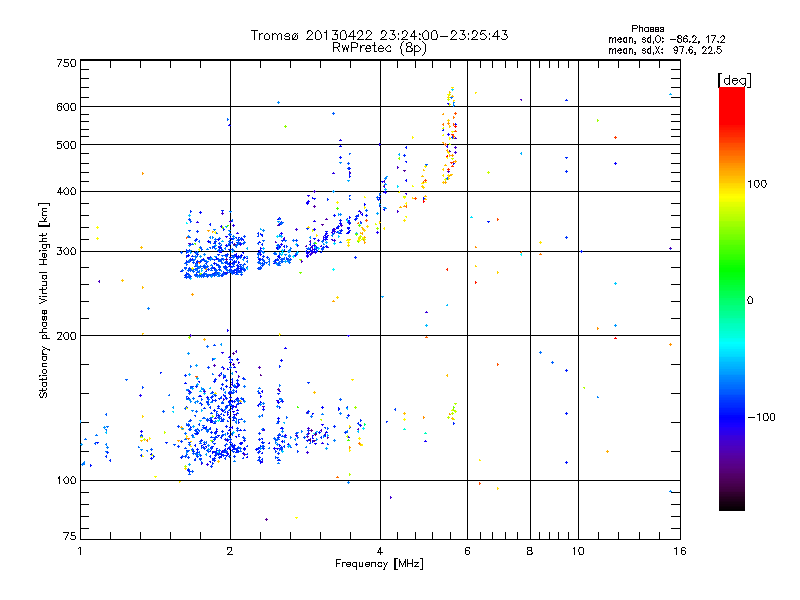Click the y-axis tick label '100'
Viewport: 800px width, 600px height.
(x=66, y=481)
